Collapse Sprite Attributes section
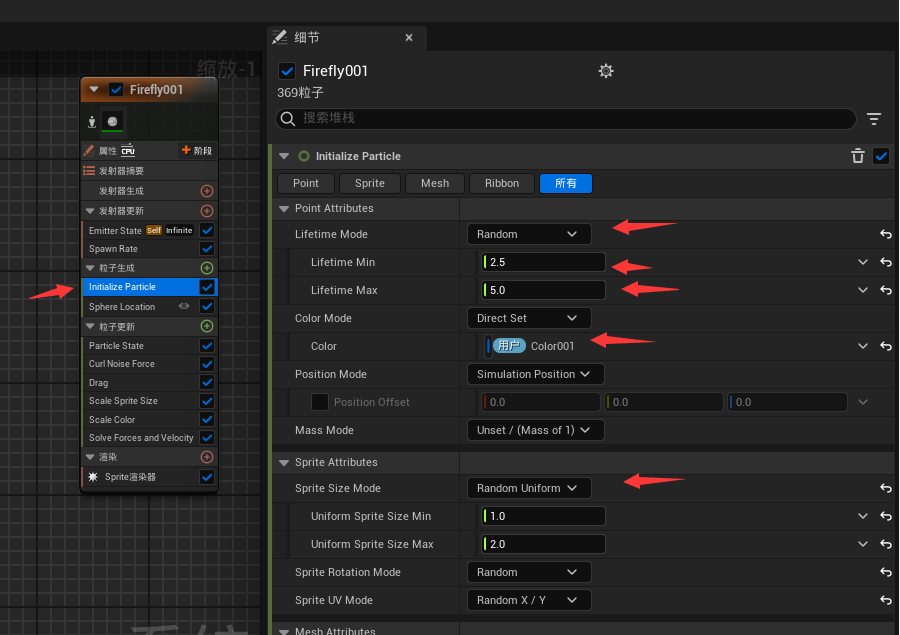The height and width of the screenshot is (635, 900). click(x=284, y=462)
